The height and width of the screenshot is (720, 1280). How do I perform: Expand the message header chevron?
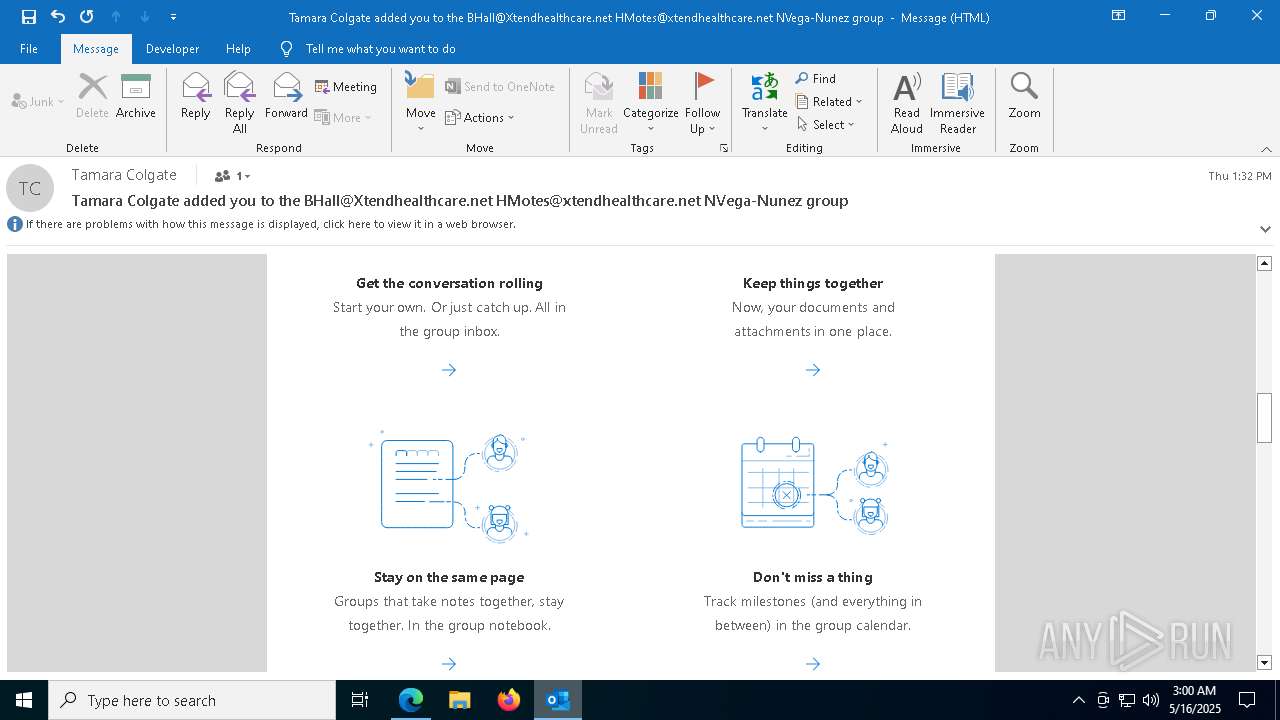(x=1265, y=229)
